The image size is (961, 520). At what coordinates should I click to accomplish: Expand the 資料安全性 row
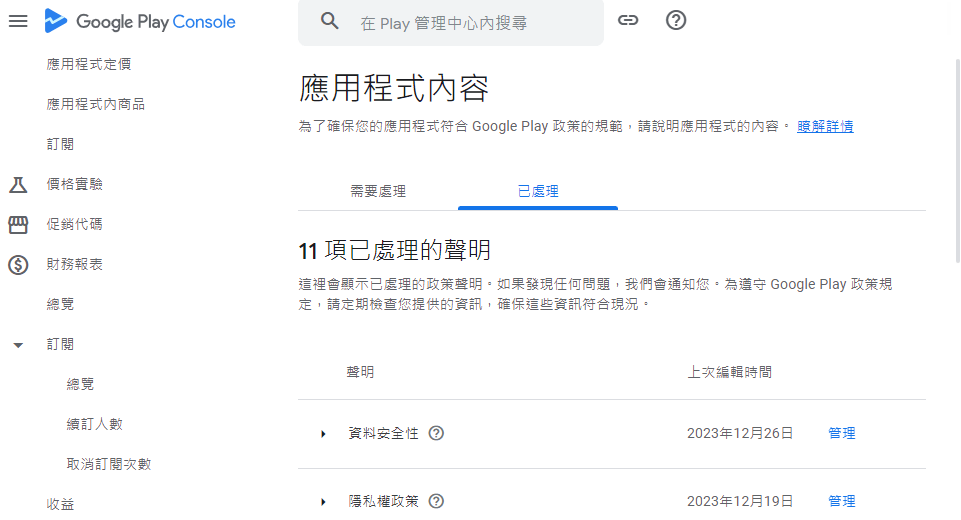click(x=323, y=433)
